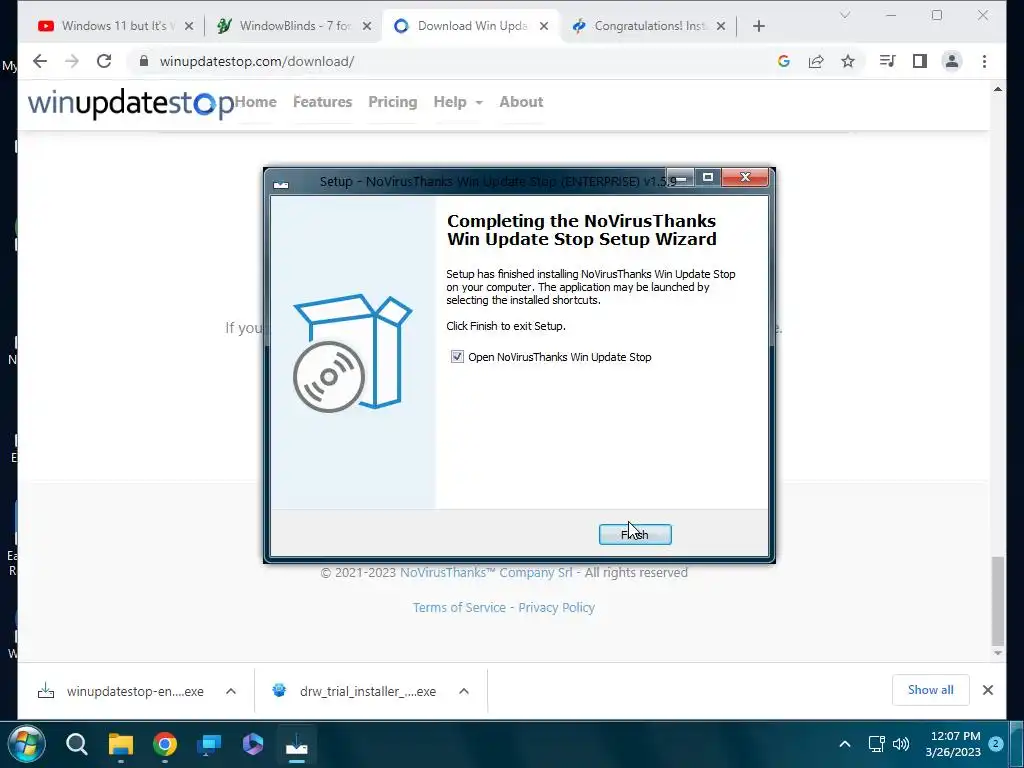Close the downloads bar
Viewport: 1024px width, 768px height.
(987, 690)
